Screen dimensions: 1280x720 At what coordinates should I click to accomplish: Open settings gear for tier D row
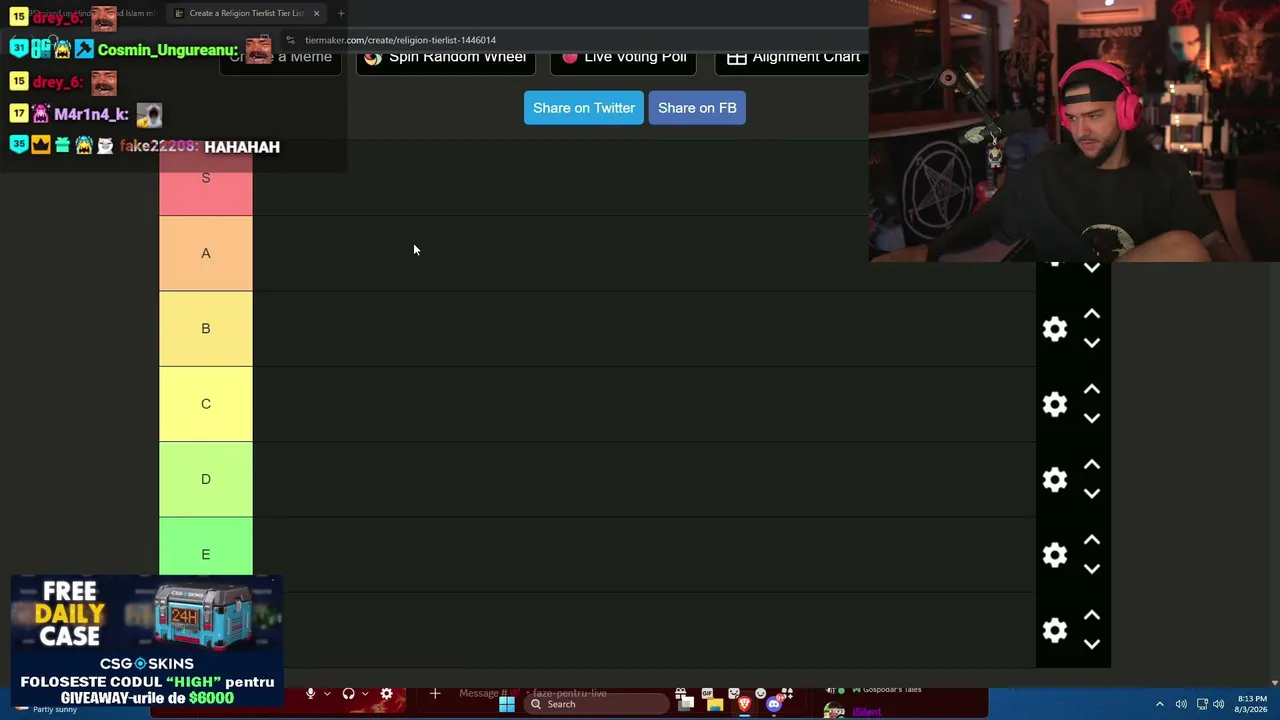point(1055,479)
